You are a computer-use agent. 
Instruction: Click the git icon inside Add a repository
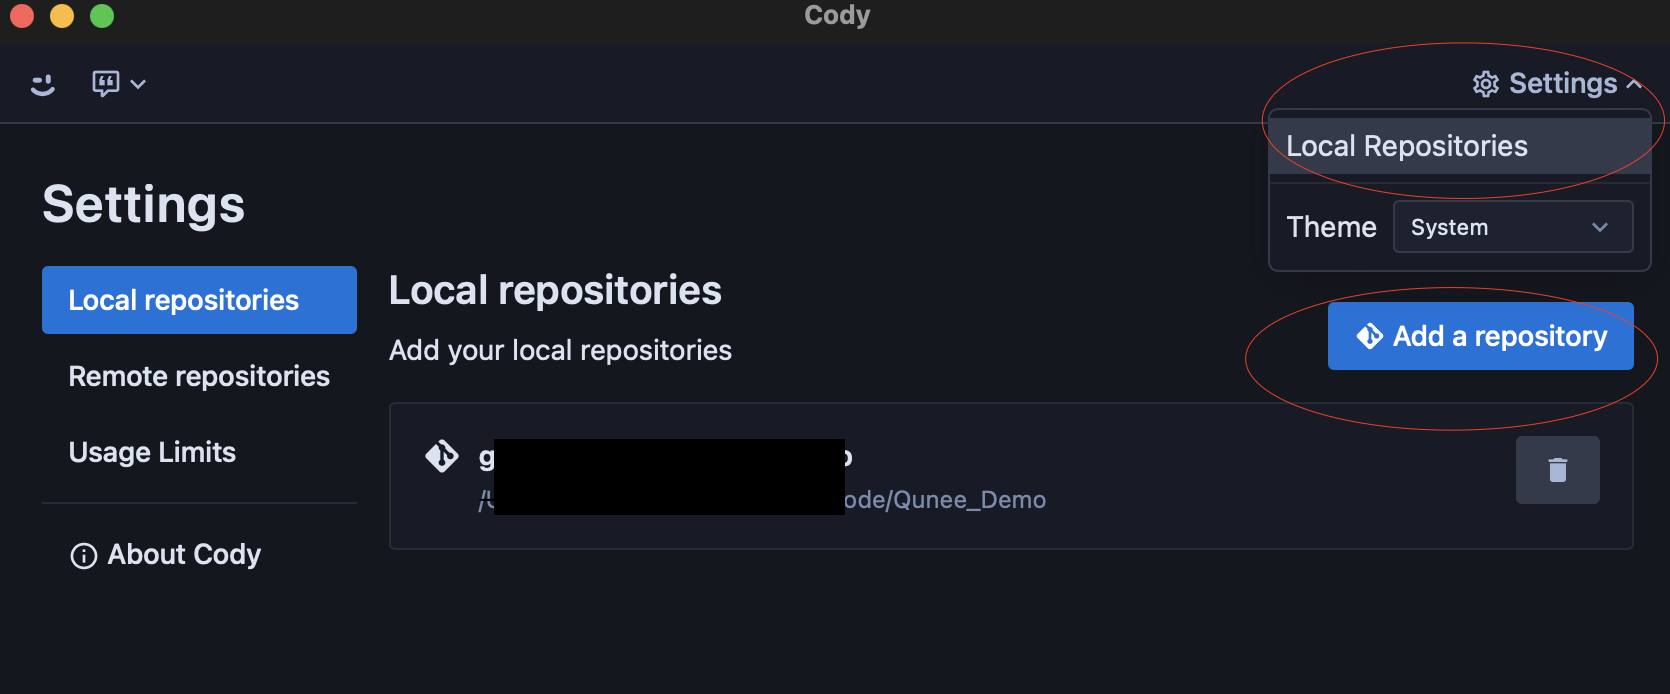[1369, 336]
